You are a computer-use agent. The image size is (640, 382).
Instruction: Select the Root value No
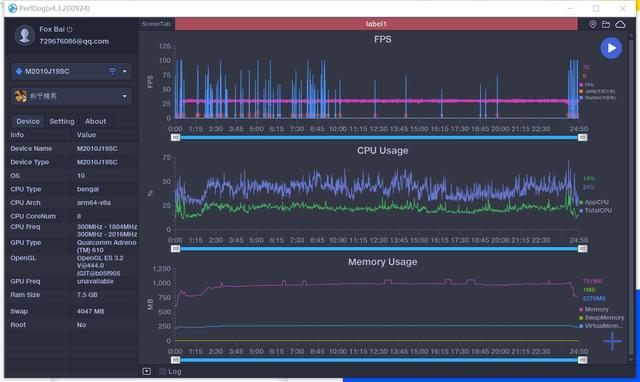pyautogui.click(x=81, y=325)
